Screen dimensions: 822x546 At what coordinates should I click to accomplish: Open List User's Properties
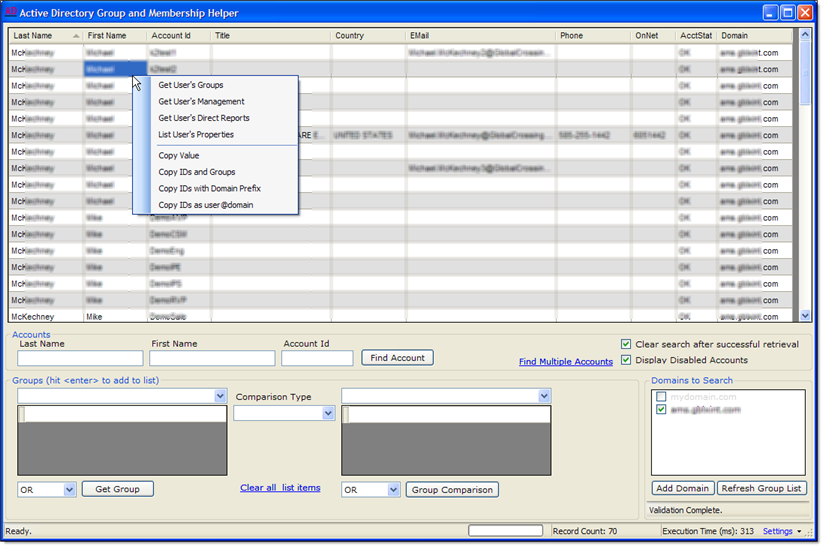(x=196, y=135)
